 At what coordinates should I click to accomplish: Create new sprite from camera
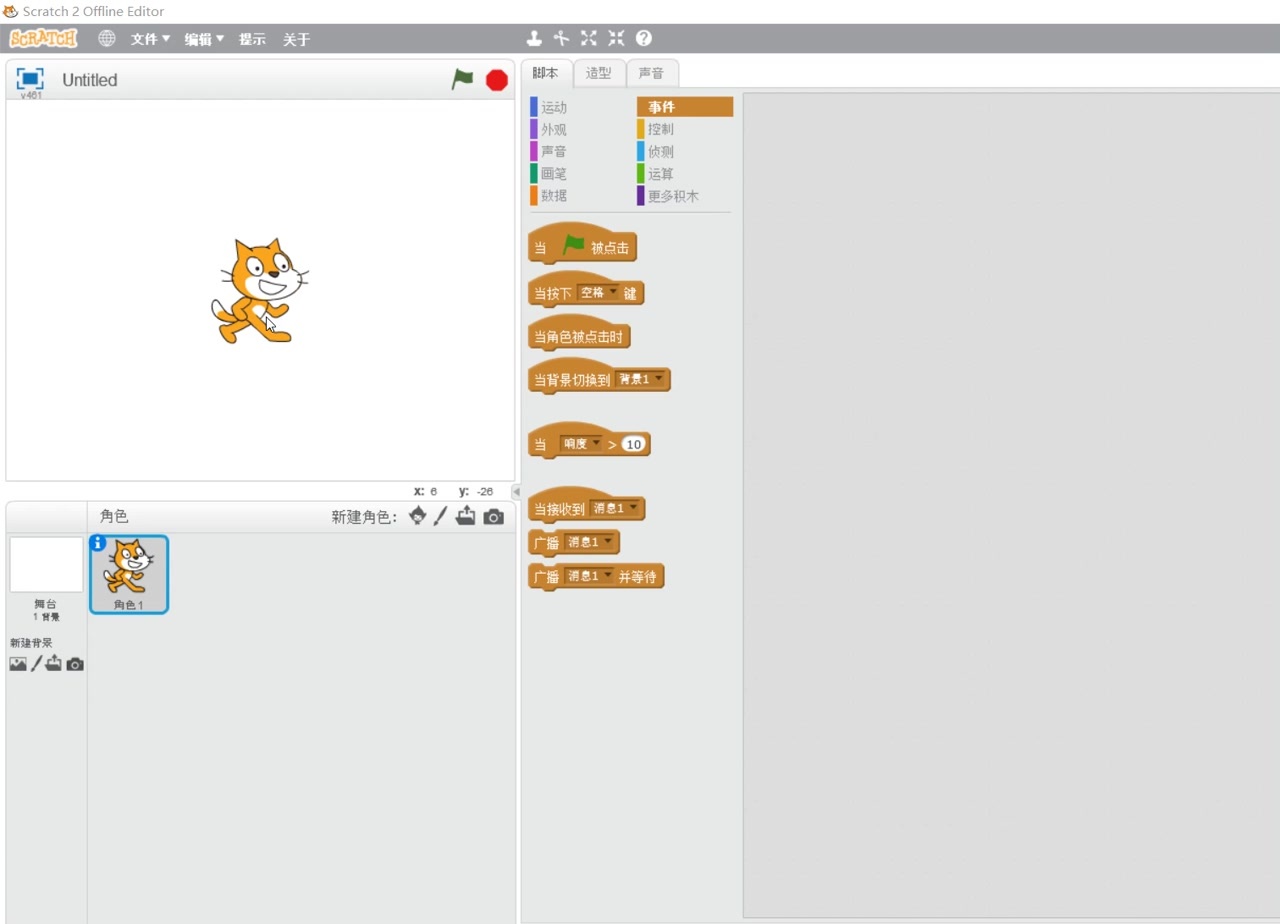[494, 517]
